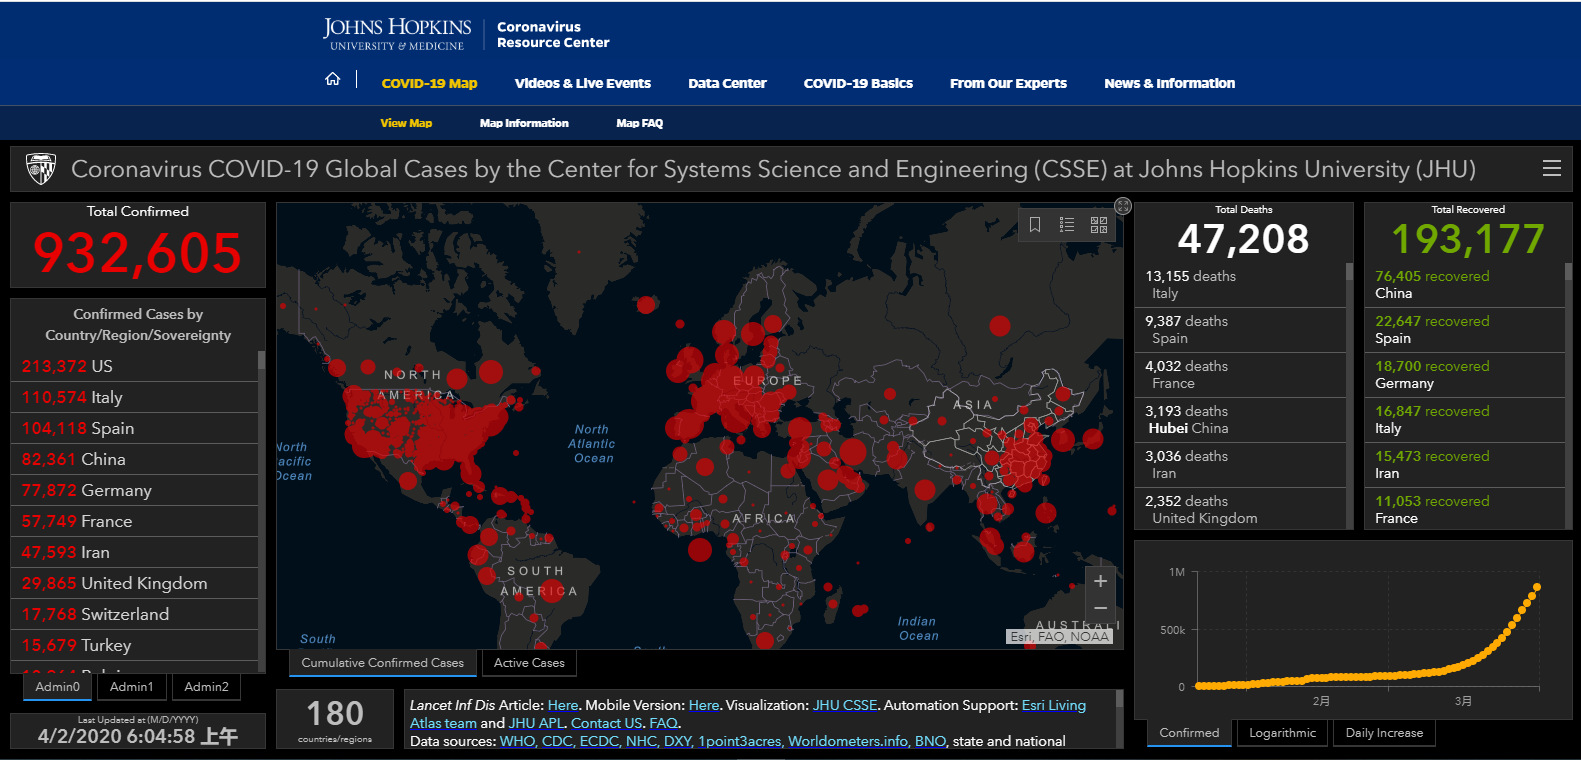Open the Map Information page link

click(x=524, y=123)
